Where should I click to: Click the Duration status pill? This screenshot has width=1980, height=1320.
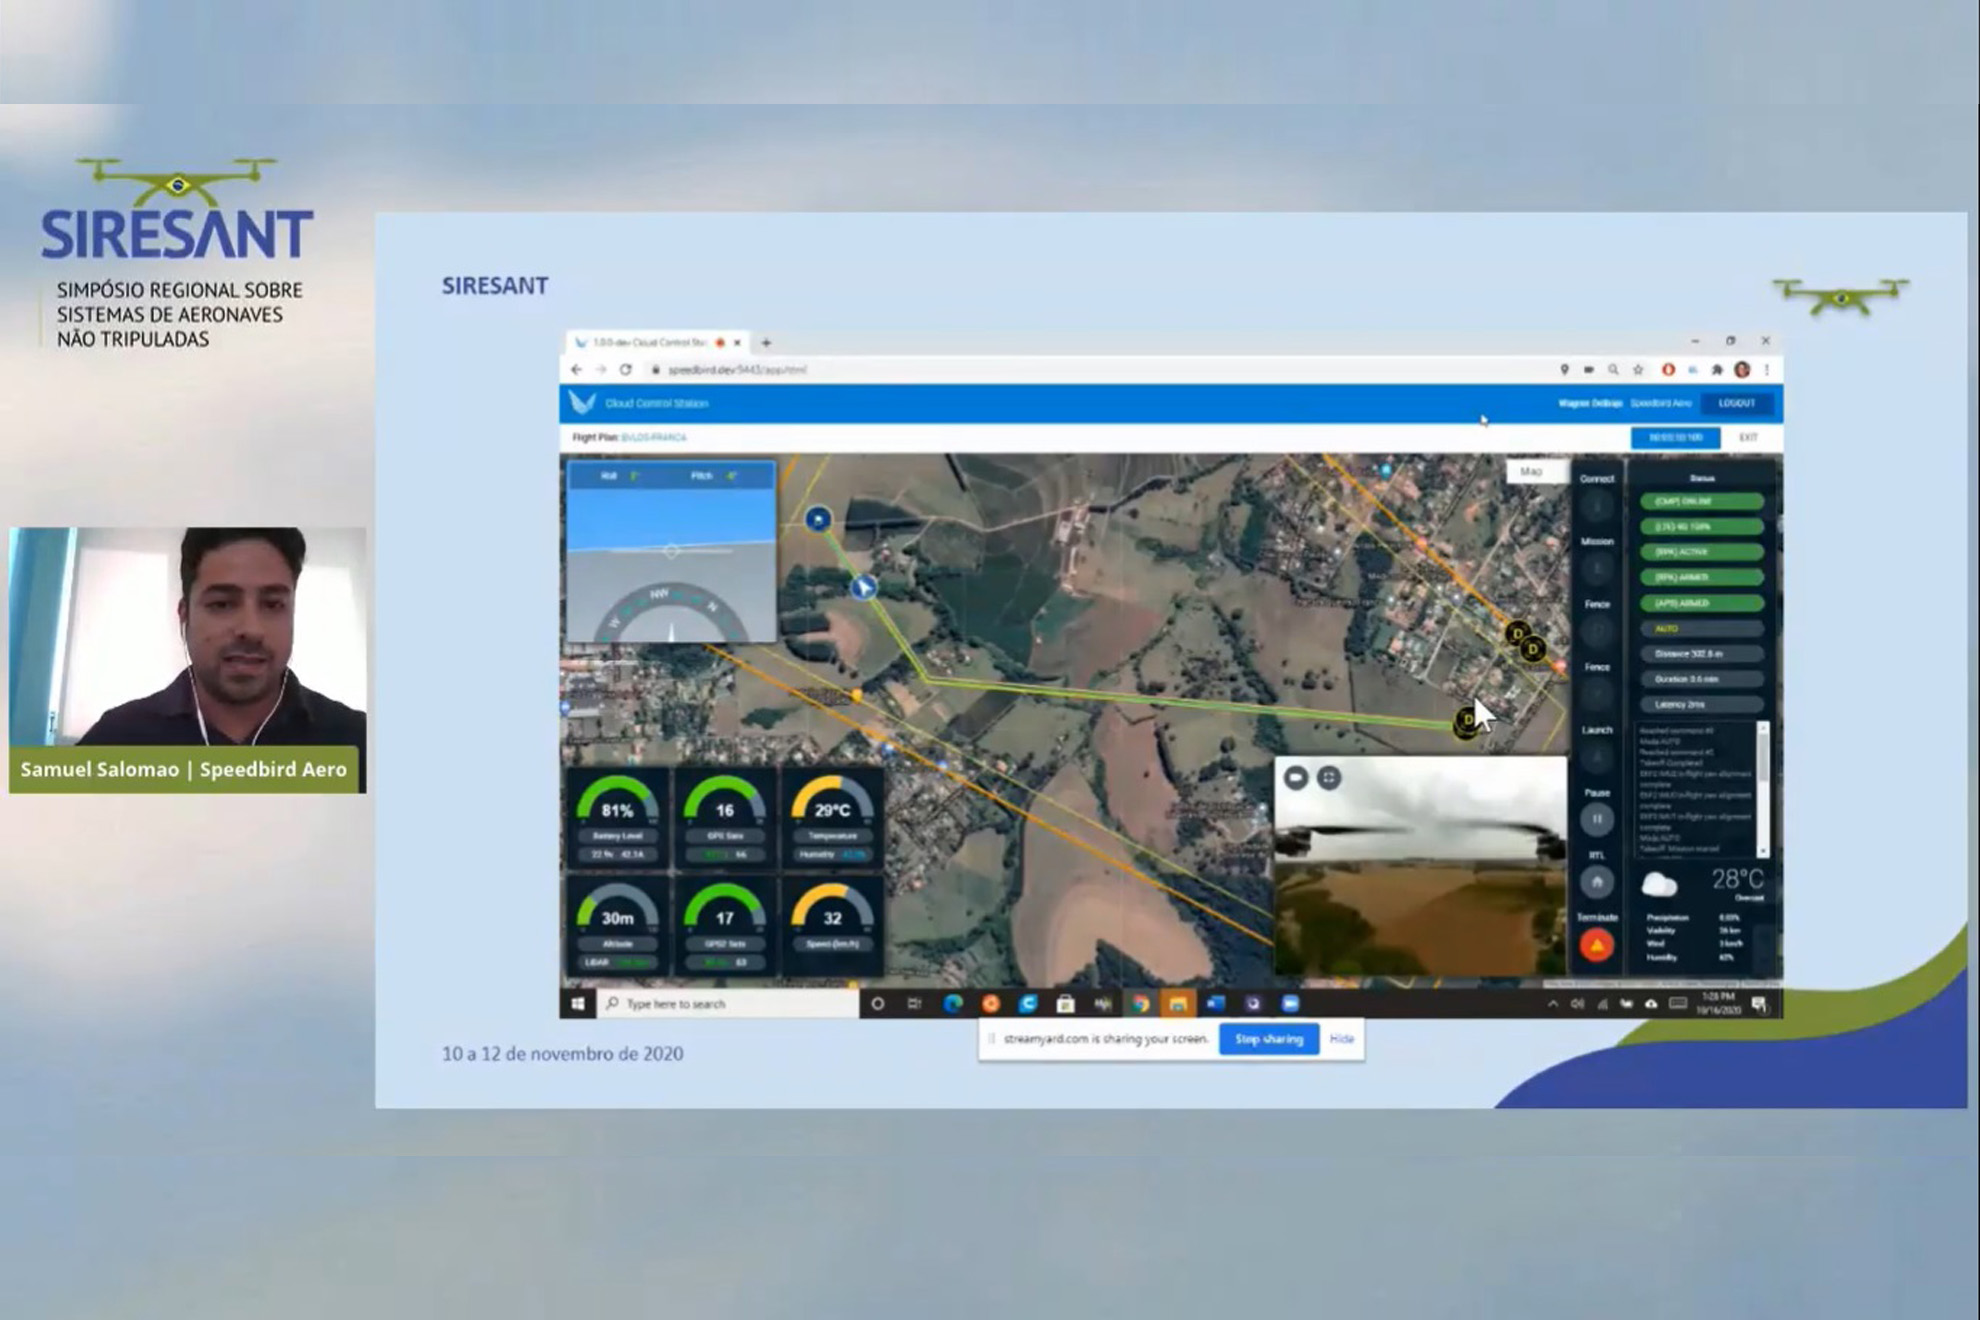[1701, 679]
